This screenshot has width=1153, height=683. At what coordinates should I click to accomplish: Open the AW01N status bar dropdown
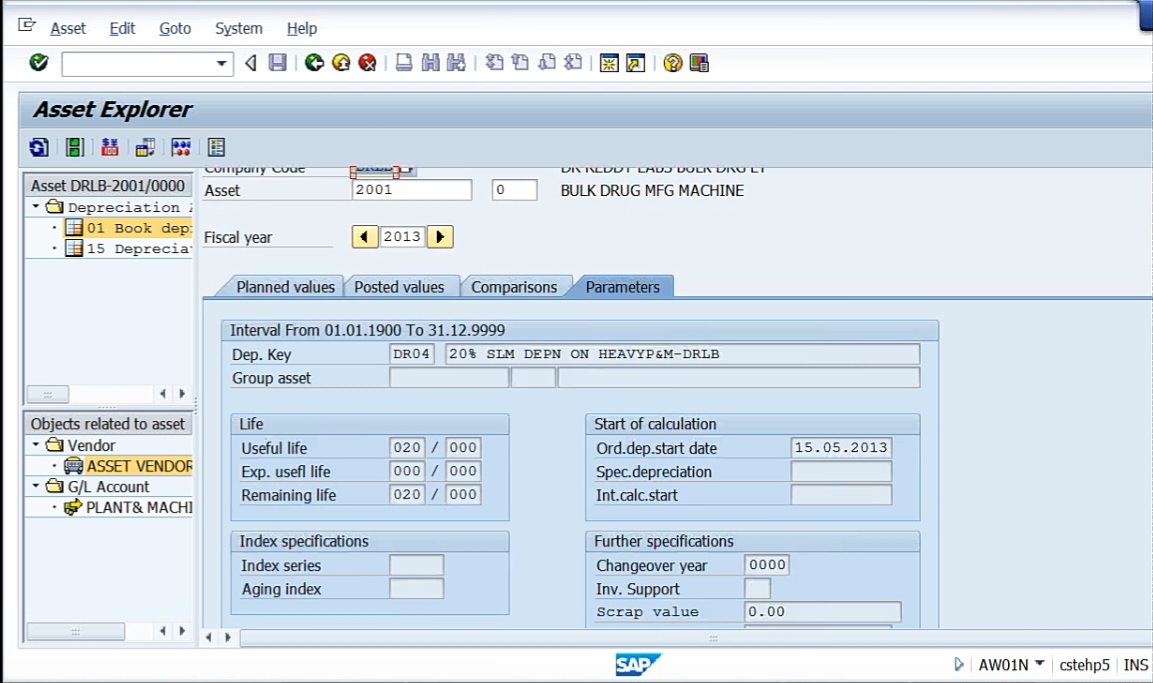pyautogui.click(x=1039, y=663)
